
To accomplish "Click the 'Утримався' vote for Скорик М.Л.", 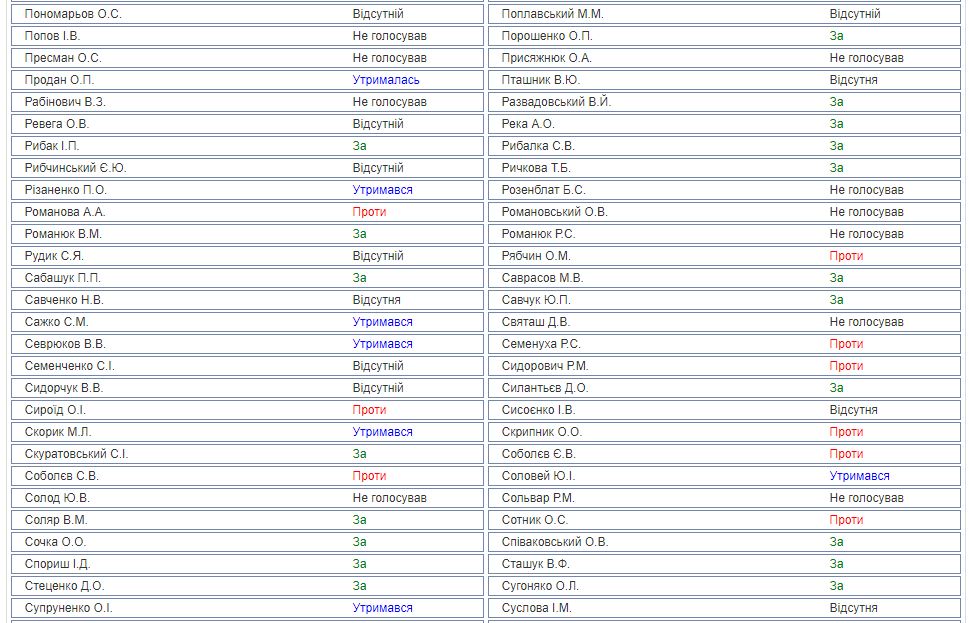I will [382, 432].
